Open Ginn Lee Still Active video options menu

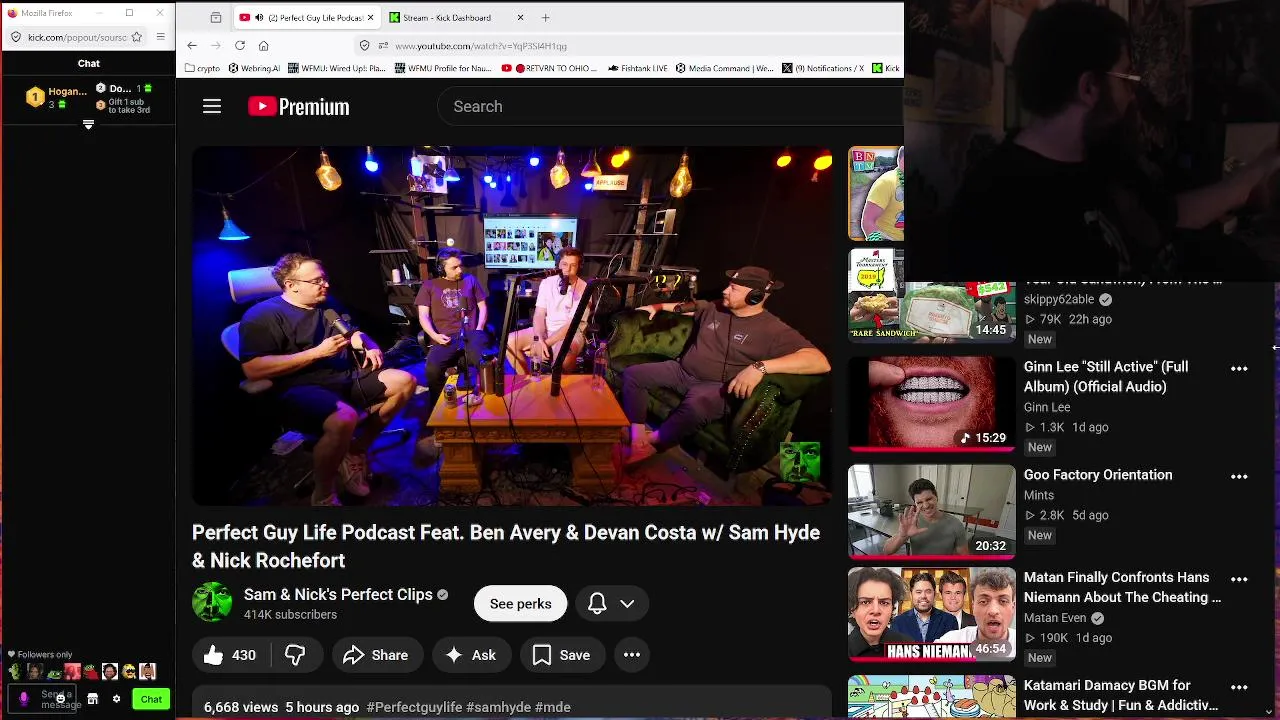pyautogui.click(x=1239, y=369)
